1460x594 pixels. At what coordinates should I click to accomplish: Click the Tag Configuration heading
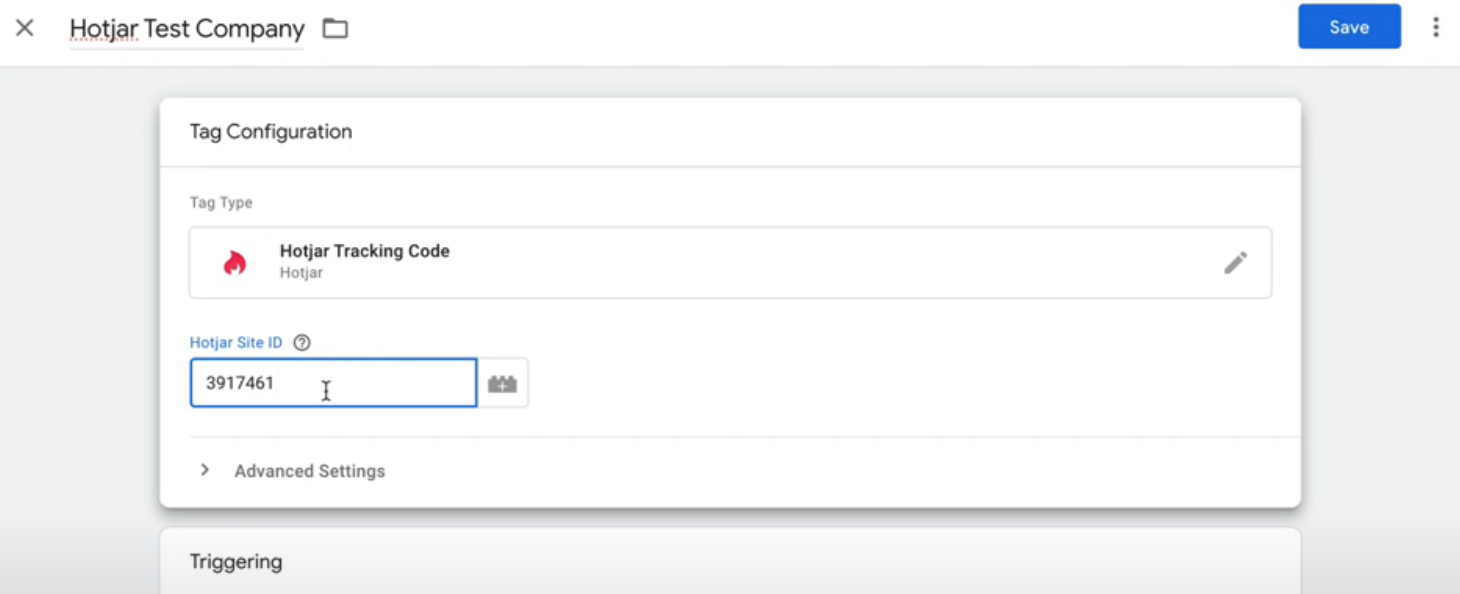pos(271,132)
